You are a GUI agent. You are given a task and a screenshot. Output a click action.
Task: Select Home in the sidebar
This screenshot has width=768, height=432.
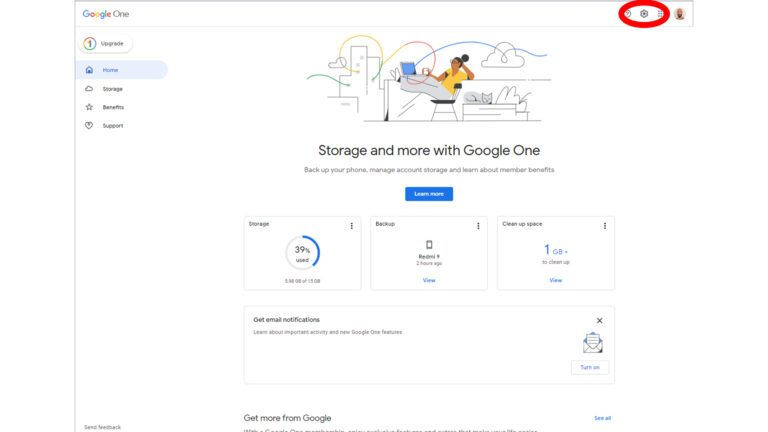121,70
